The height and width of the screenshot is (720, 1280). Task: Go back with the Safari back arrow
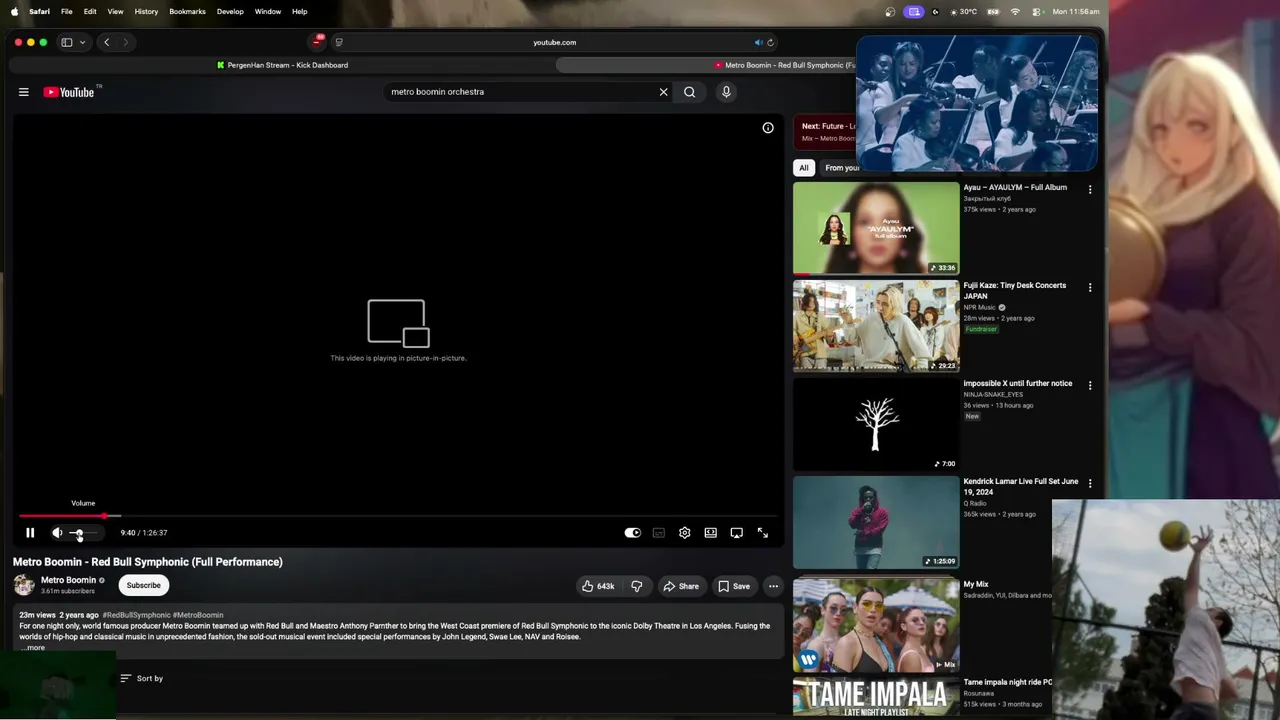(x=107, y=42)
